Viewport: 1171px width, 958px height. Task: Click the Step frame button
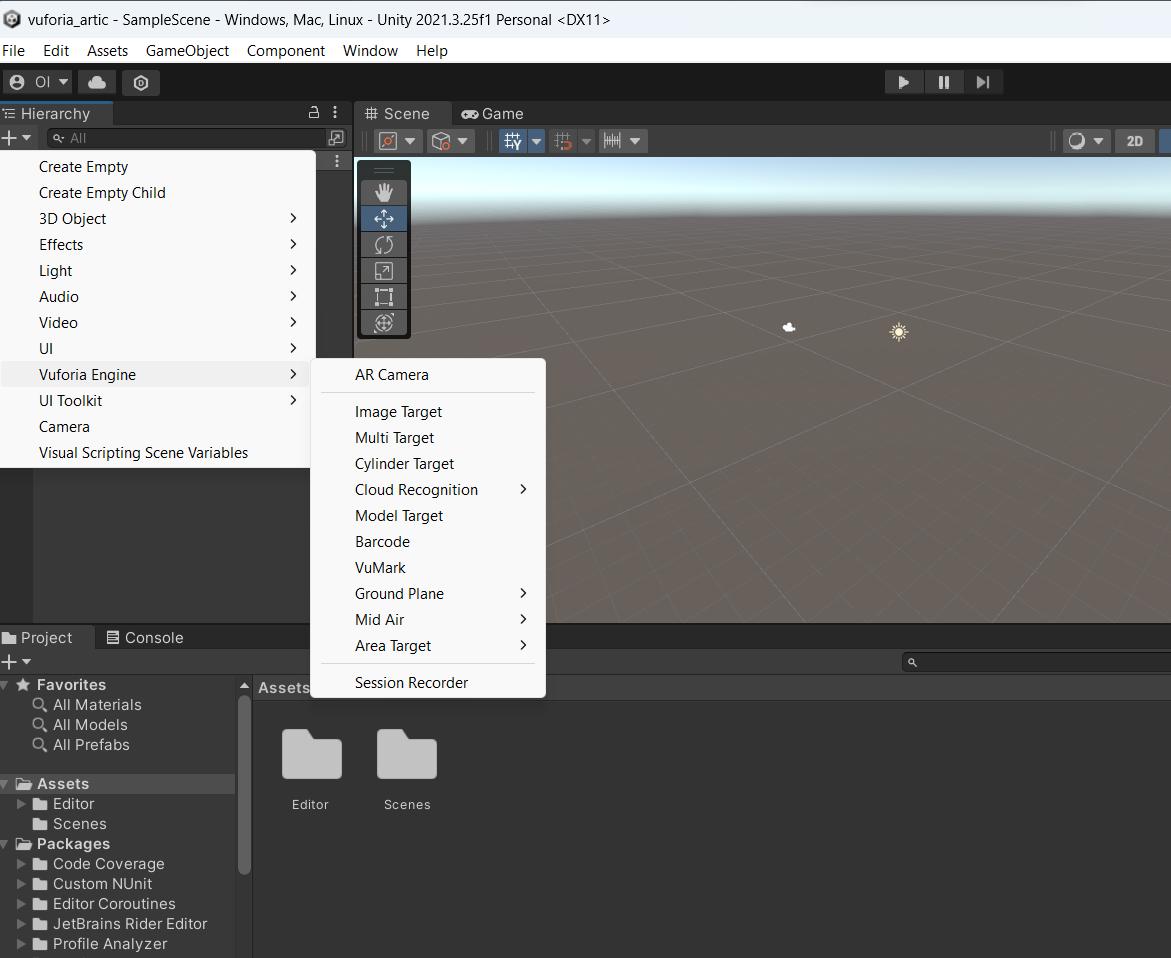[x=982, y=82]
